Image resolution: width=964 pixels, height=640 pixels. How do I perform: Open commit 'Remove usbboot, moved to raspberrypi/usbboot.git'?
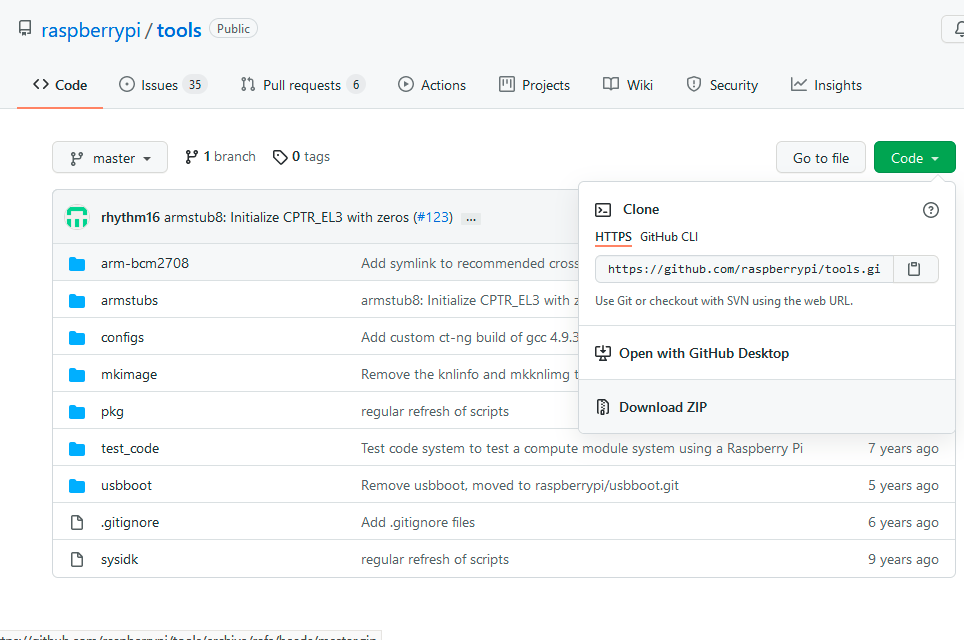click(520, 485)
